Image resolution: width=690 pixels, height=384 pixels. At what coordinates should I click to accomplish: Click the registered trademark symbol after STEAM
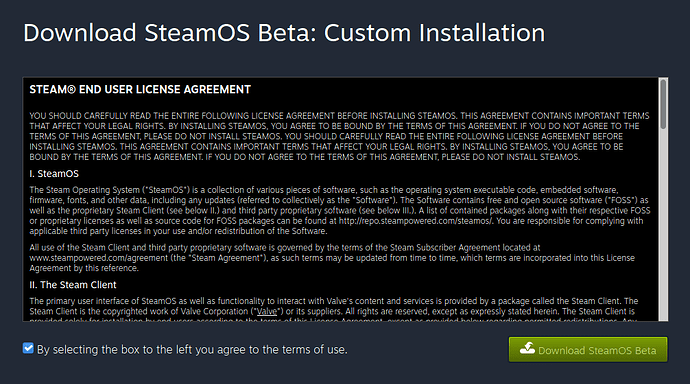pos(71,90)
